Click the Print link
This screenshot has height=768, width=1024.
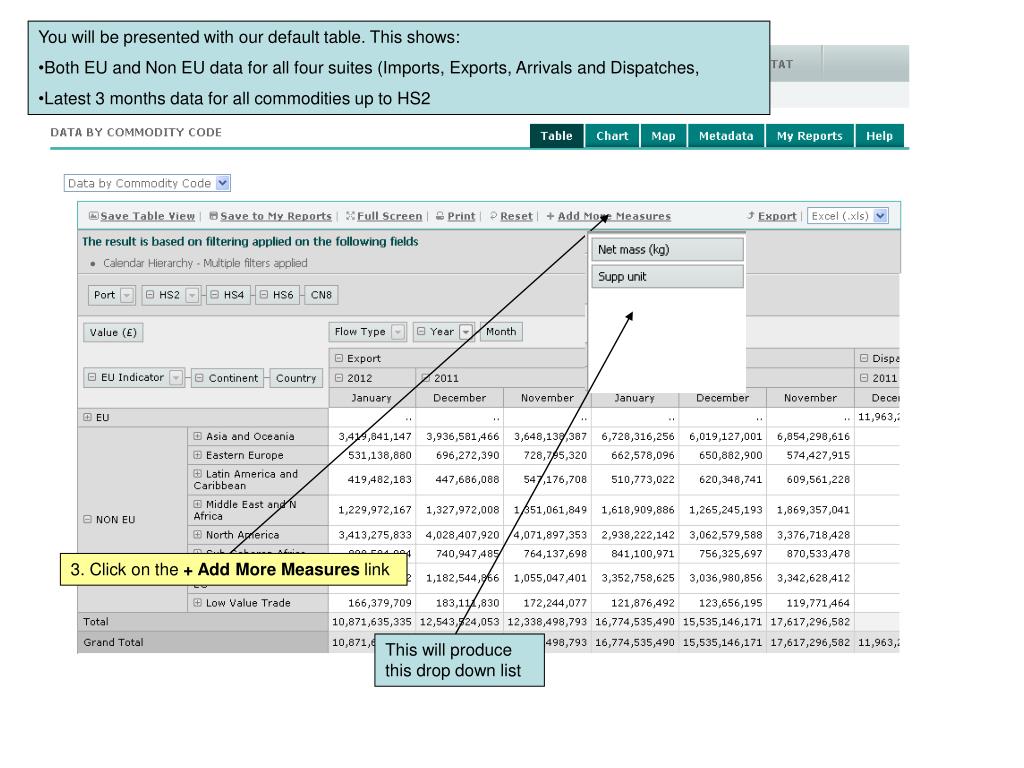point(461,216)
